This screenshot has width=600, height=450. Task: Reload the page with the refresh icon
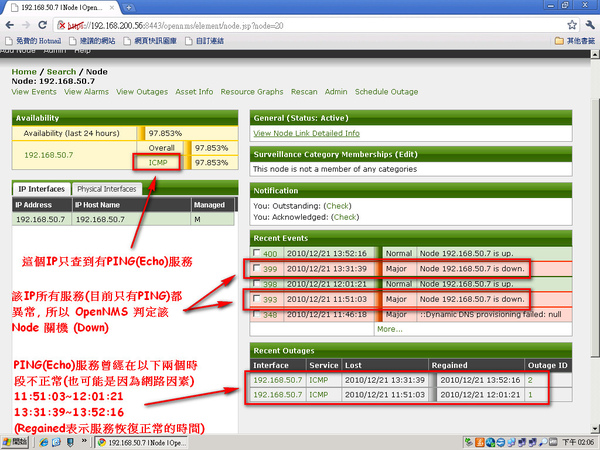click(x=42, y=25)
